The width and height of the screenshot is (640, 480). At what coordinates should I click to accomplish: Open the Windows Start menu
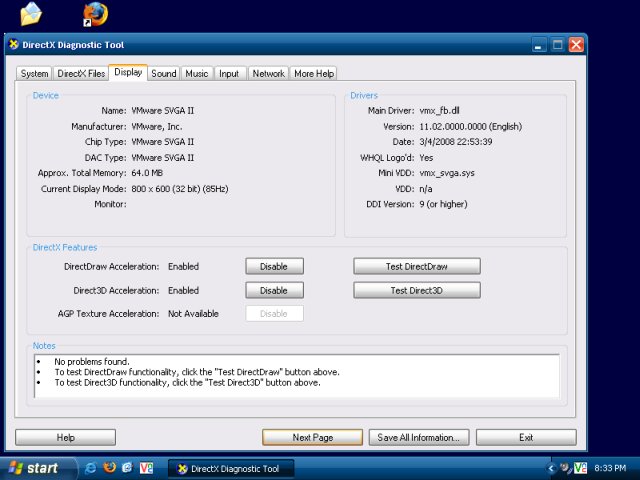(35, 468)
